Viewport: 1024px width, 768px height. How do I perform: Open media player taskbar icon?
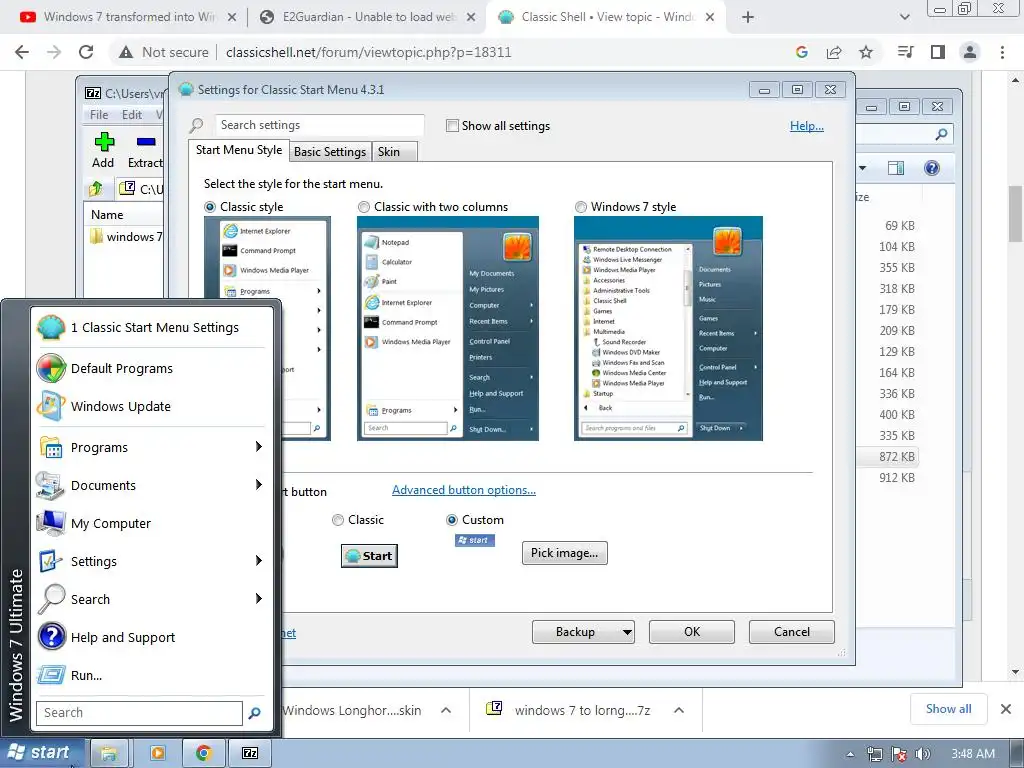pyautogui.click(x=157, y=753)
